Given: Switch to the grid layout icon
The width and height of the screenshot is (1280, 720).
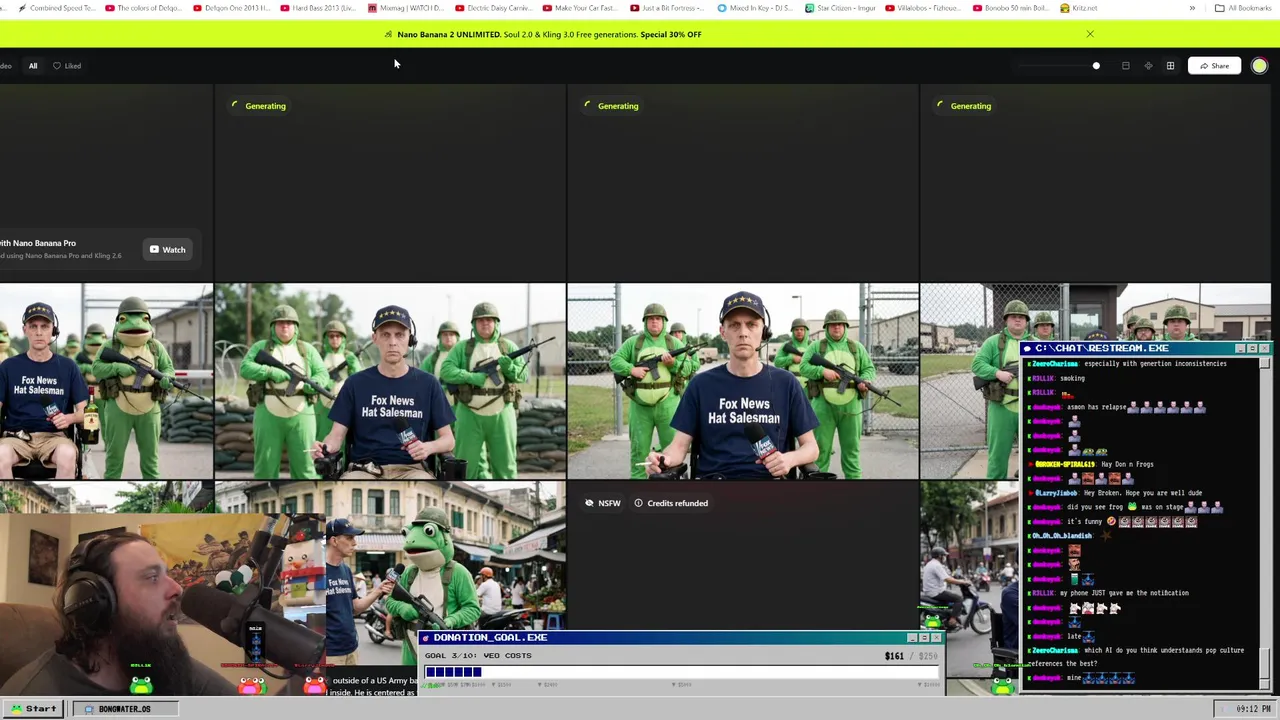Looking at the screenshot, I should [1170, 66].
